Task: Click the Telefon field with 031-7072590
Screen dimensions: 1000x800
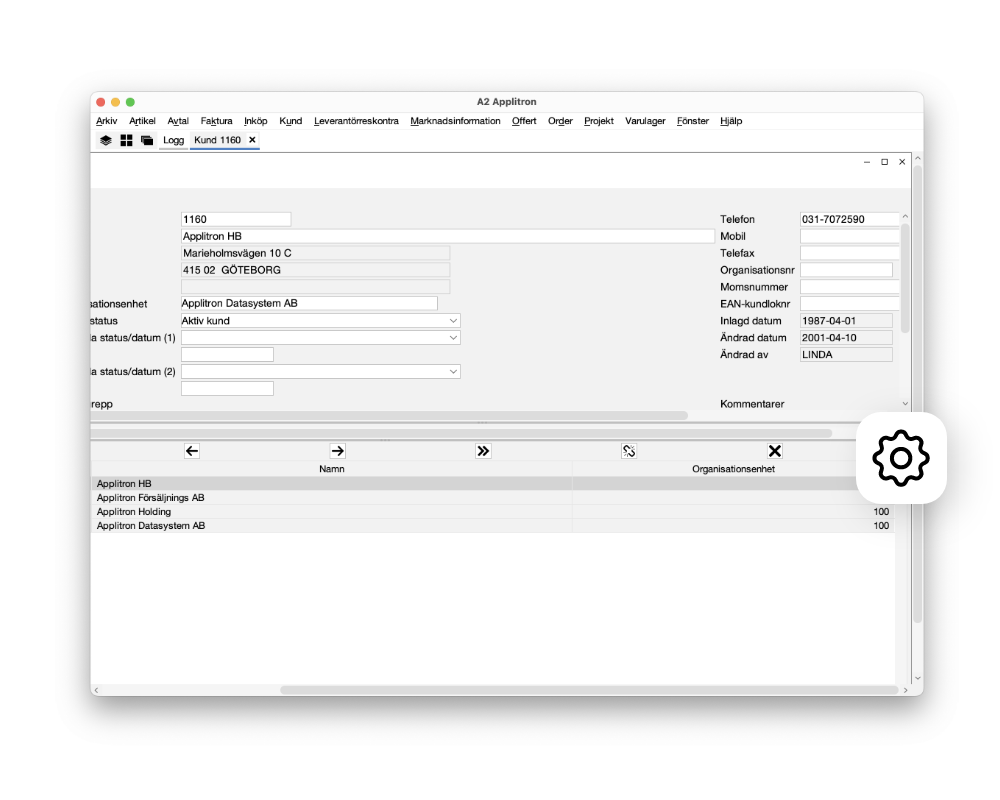Action: pyautogui.click(x=849, y=219)
